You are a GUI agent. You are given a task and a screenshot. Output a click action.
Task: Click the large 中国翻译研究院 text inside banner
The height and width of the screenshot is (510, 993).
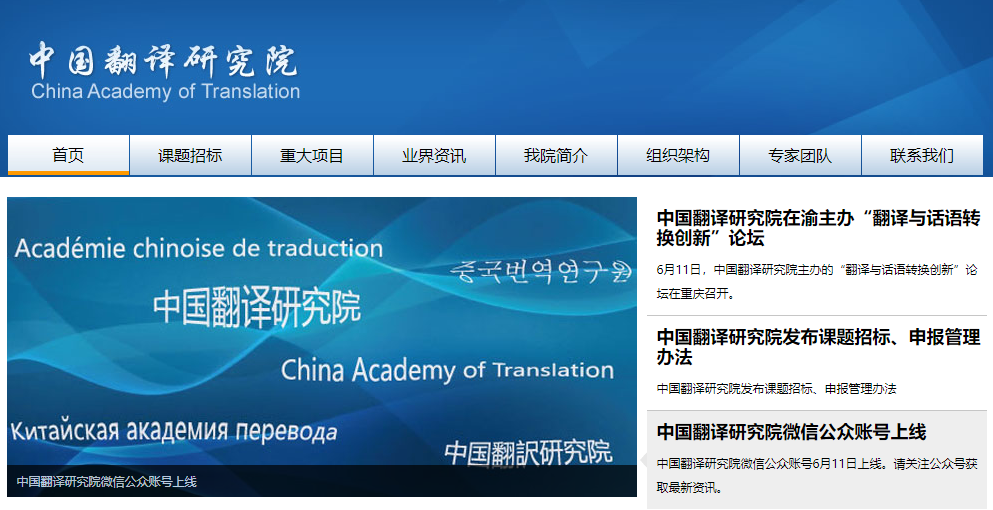pyautogui.click(x=257, y=307)
